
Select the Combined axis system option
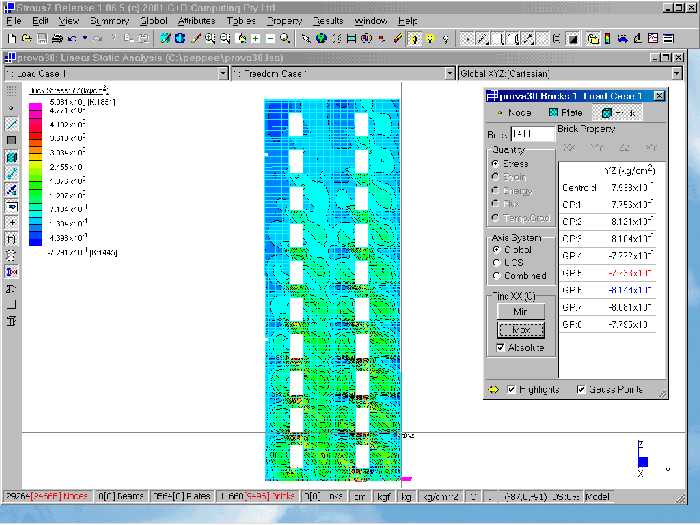[496, 275]
